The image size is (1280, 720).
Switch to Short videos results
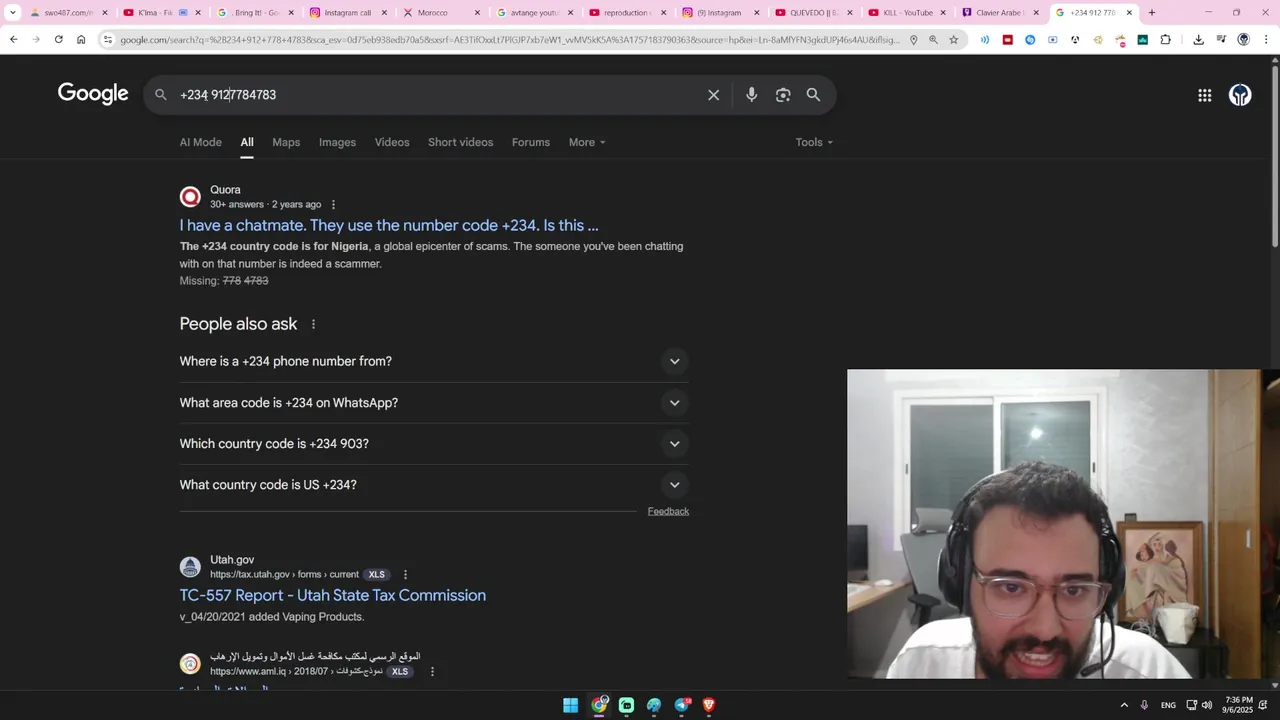(x=460, y=142)
